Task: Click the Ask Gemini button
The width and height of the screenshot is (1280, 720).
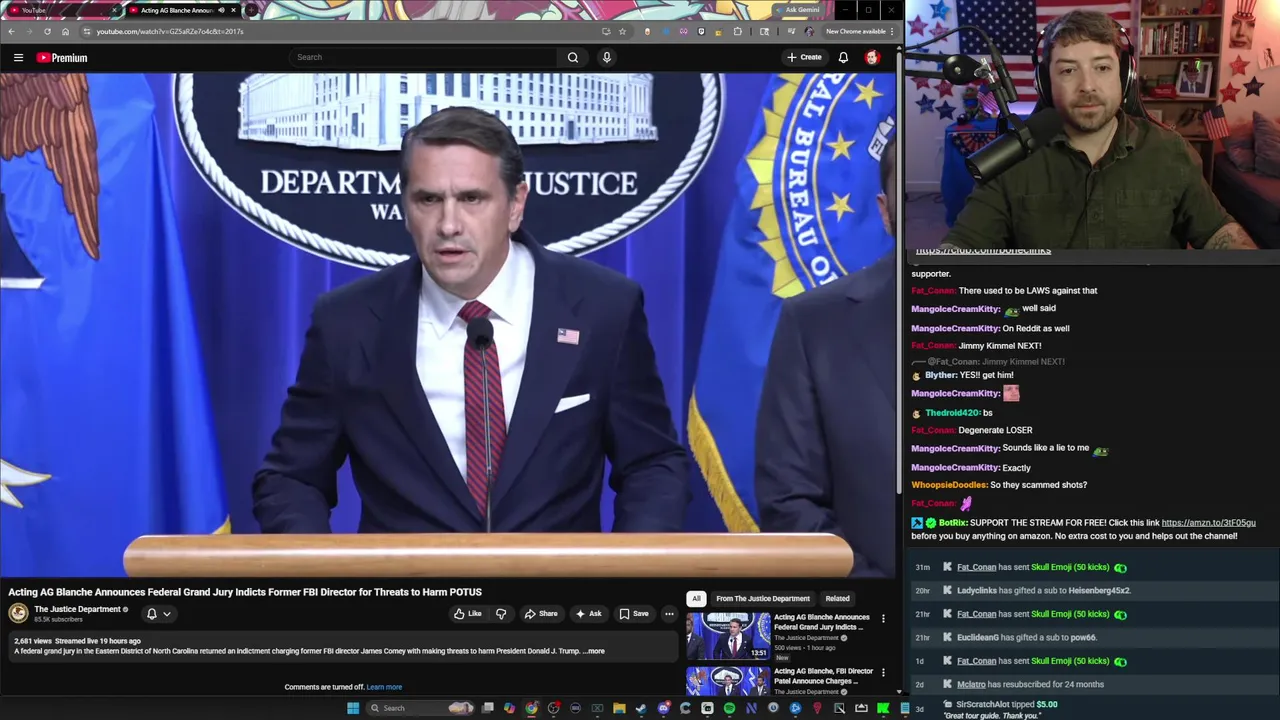Action: click(801, 10)
